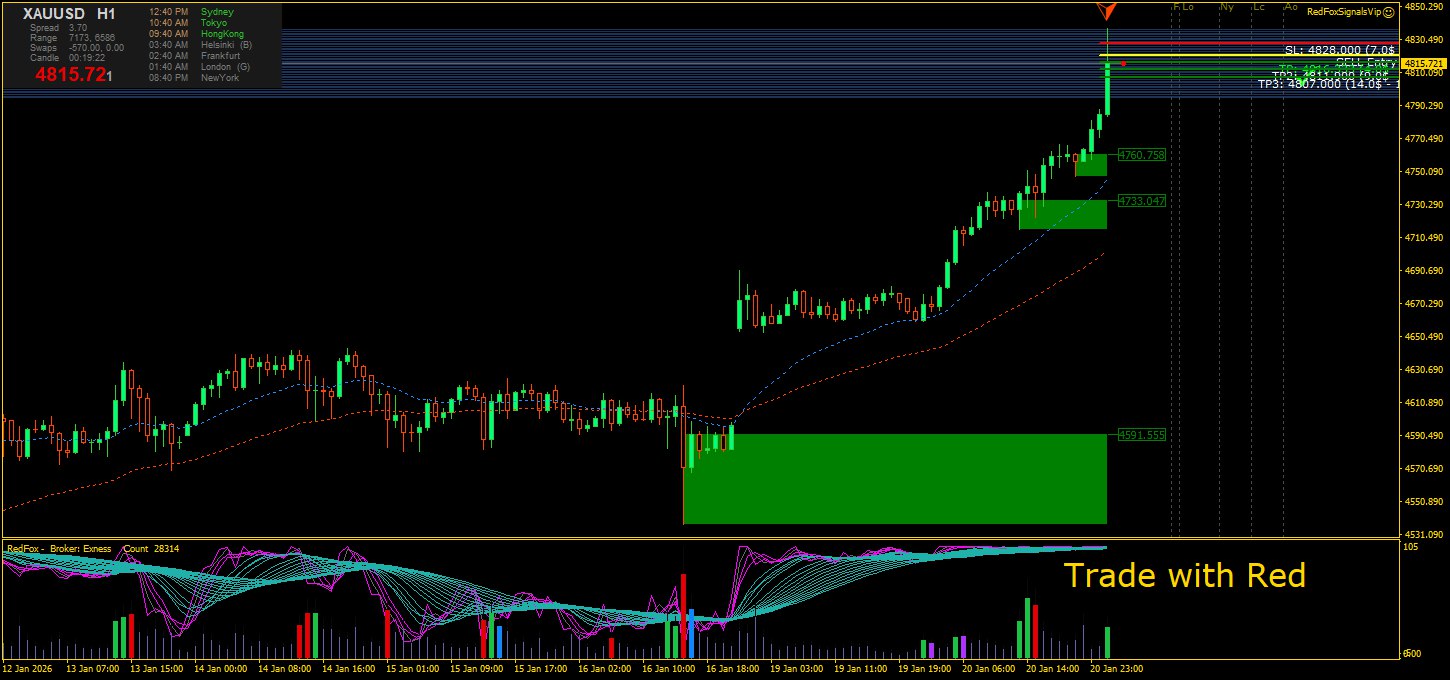Click the red 4815.72 bid price display
This screenshot has height=680, width=1450.
tap(72, 75)
